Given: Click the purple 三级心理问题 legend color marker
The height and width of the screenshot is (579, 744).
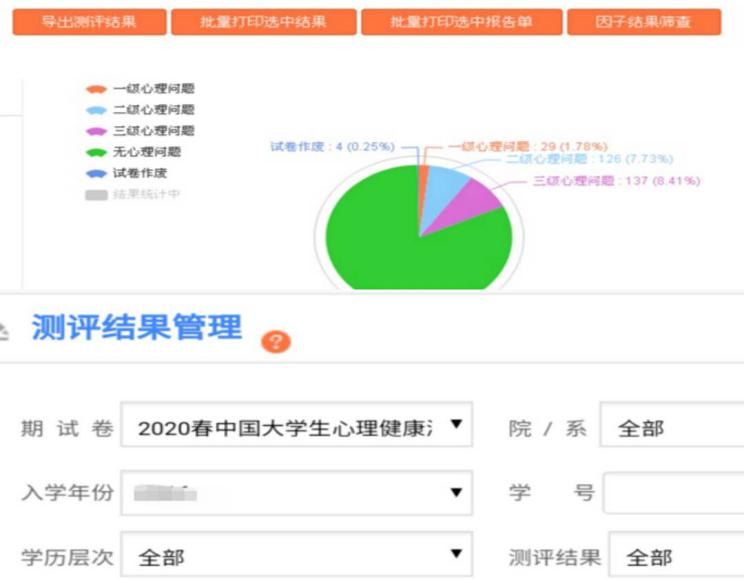Looking at the screenshot, I should pos(96,131).
